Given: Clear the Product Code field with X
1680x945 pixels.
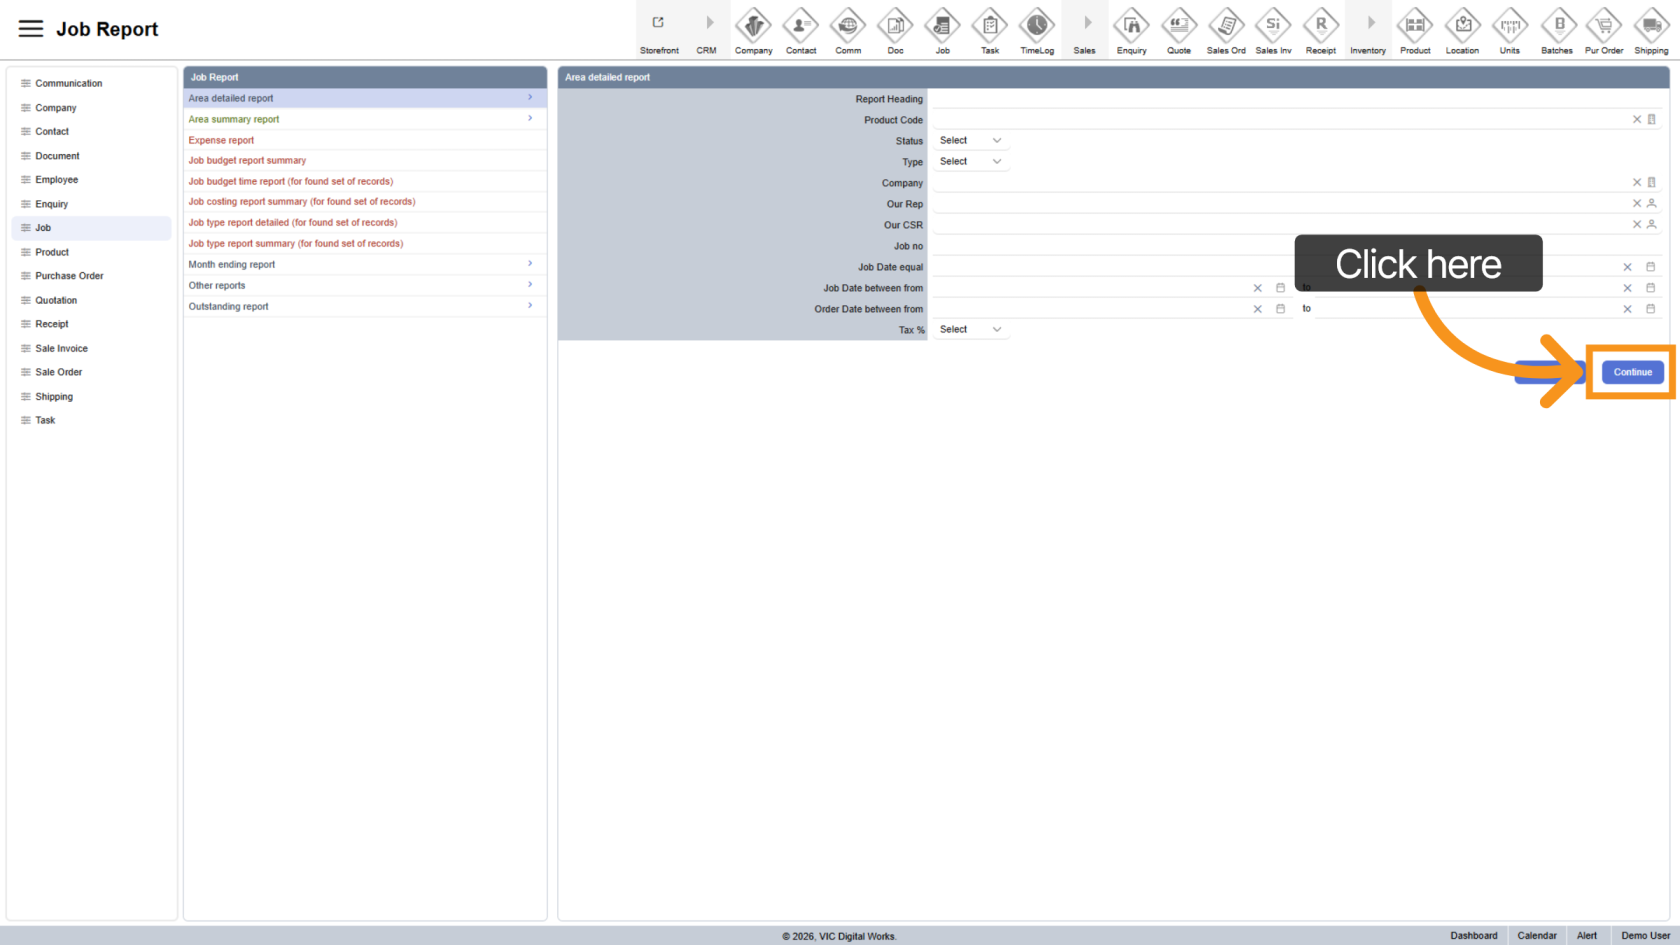Looking at the screenshot, I should [x=1636, y=120].
